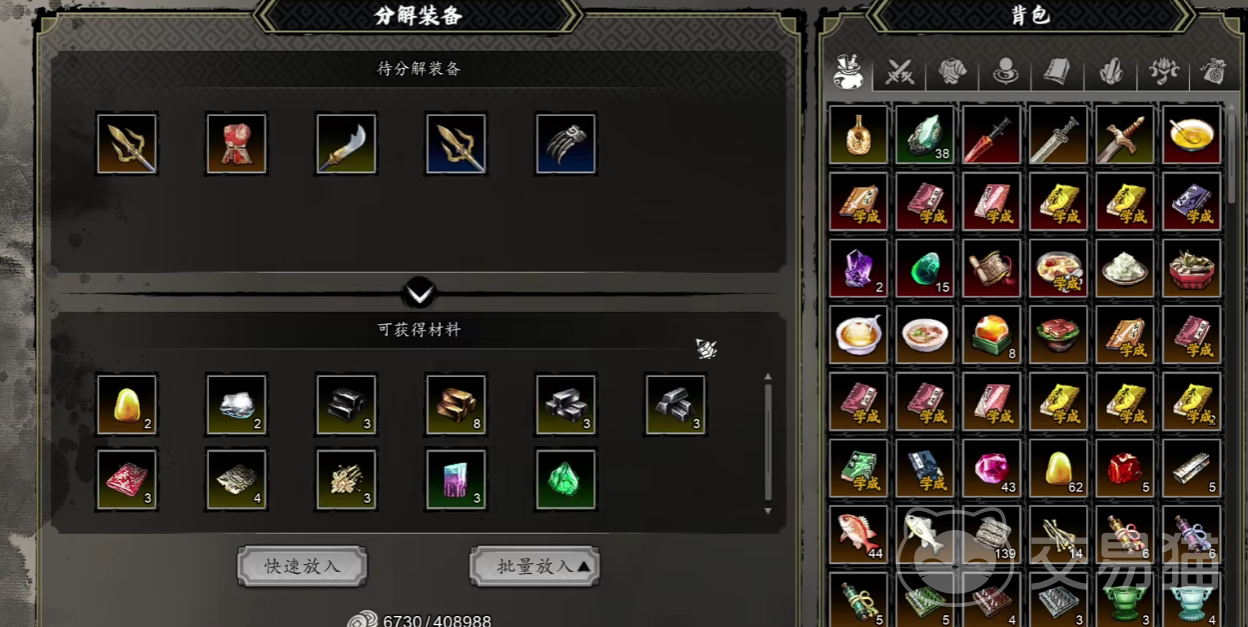
Task: Pick the gourd bottle in the backpack
Action: point(859,134)
